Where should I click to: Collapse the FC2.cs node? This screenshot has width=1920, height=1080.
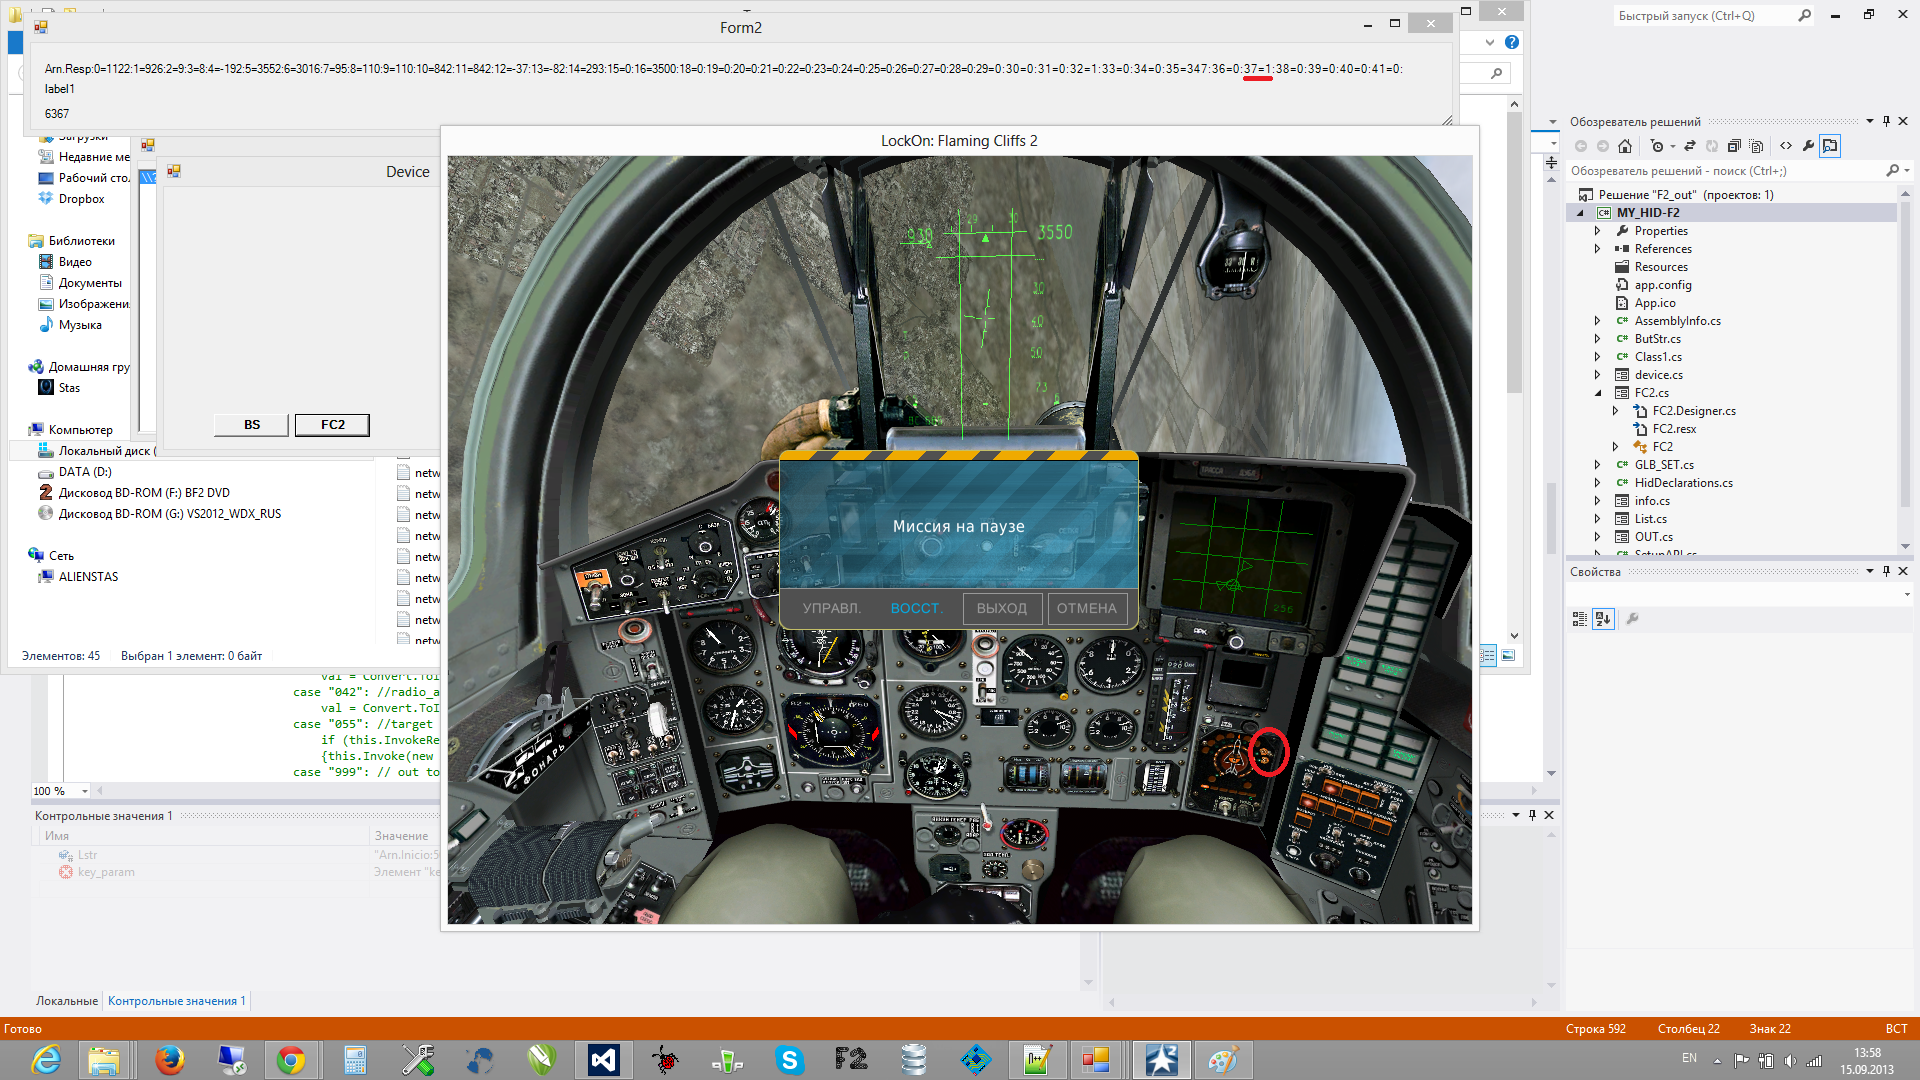1597,393
